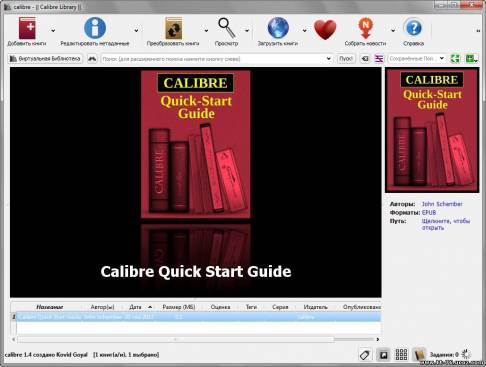This screenshot has height=367, width=486.
Task: Click the Convert books icon
Action: tap(173, 28)
